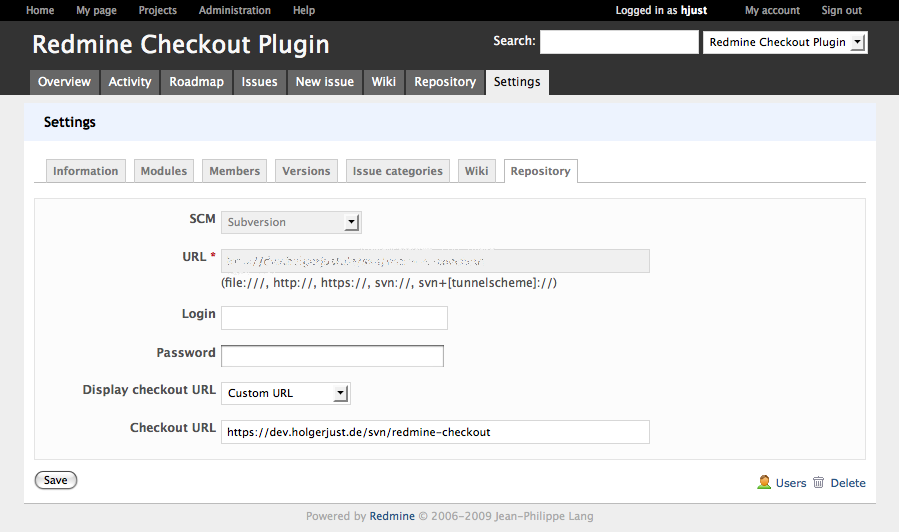Viewport: 899px width, 532px height.
Task: Switch to the Information settings tab
Action: [x=85, y=171]
